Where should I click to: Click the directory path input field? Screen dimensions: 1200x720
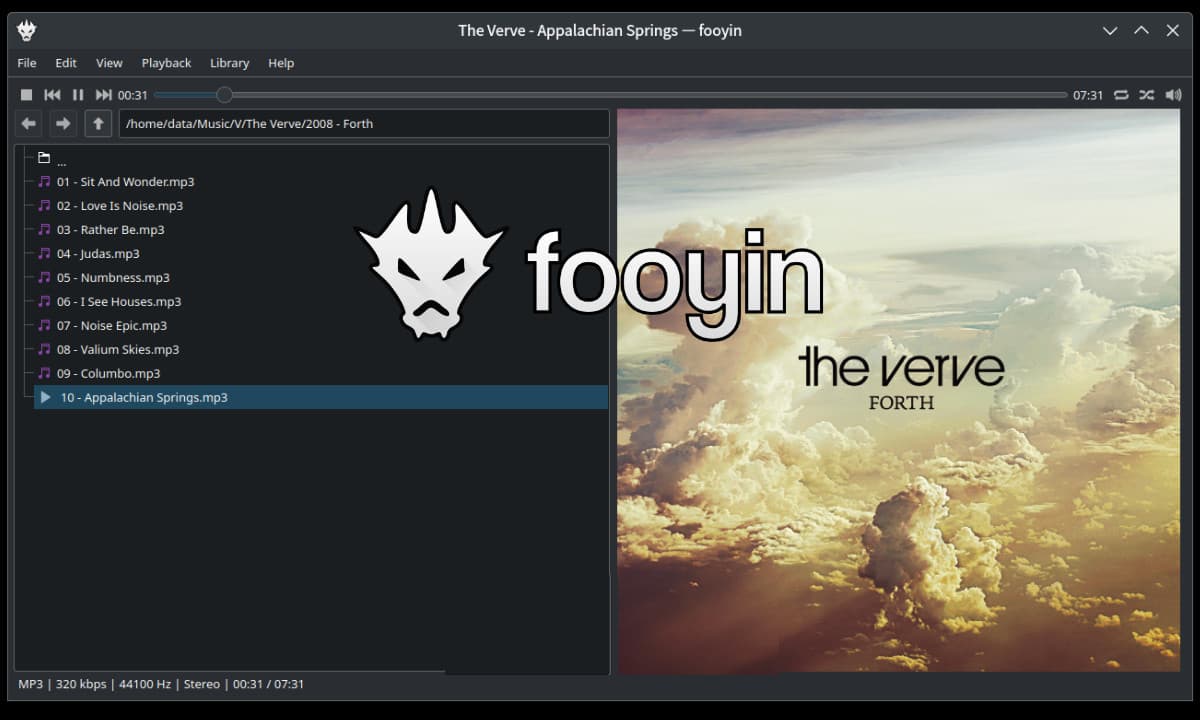[x=364, y=124]
